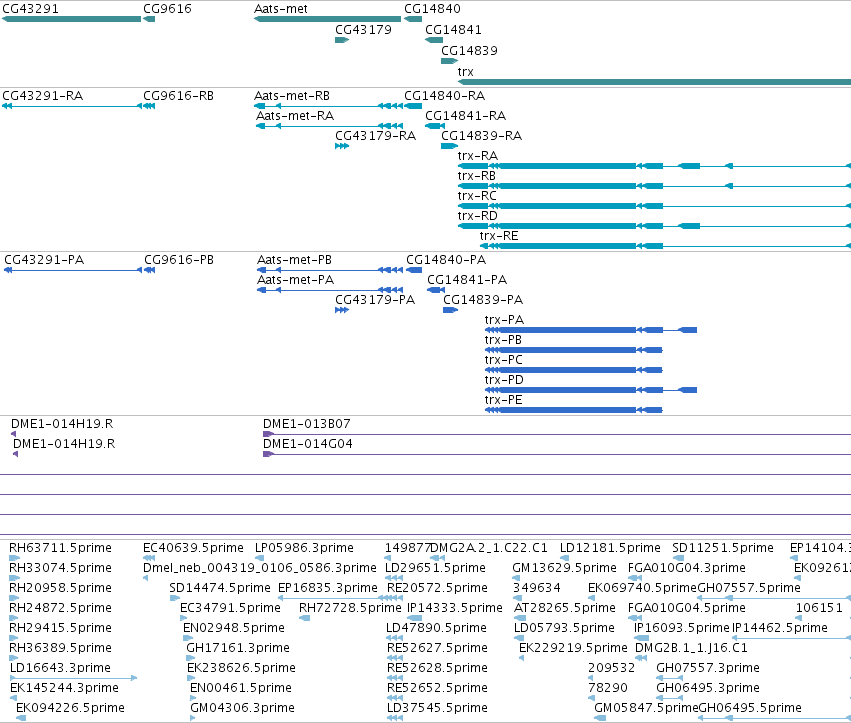Select the trx-PA protein label
The image size is (851, 723).
pyautogui.click(x=504, y=320)
